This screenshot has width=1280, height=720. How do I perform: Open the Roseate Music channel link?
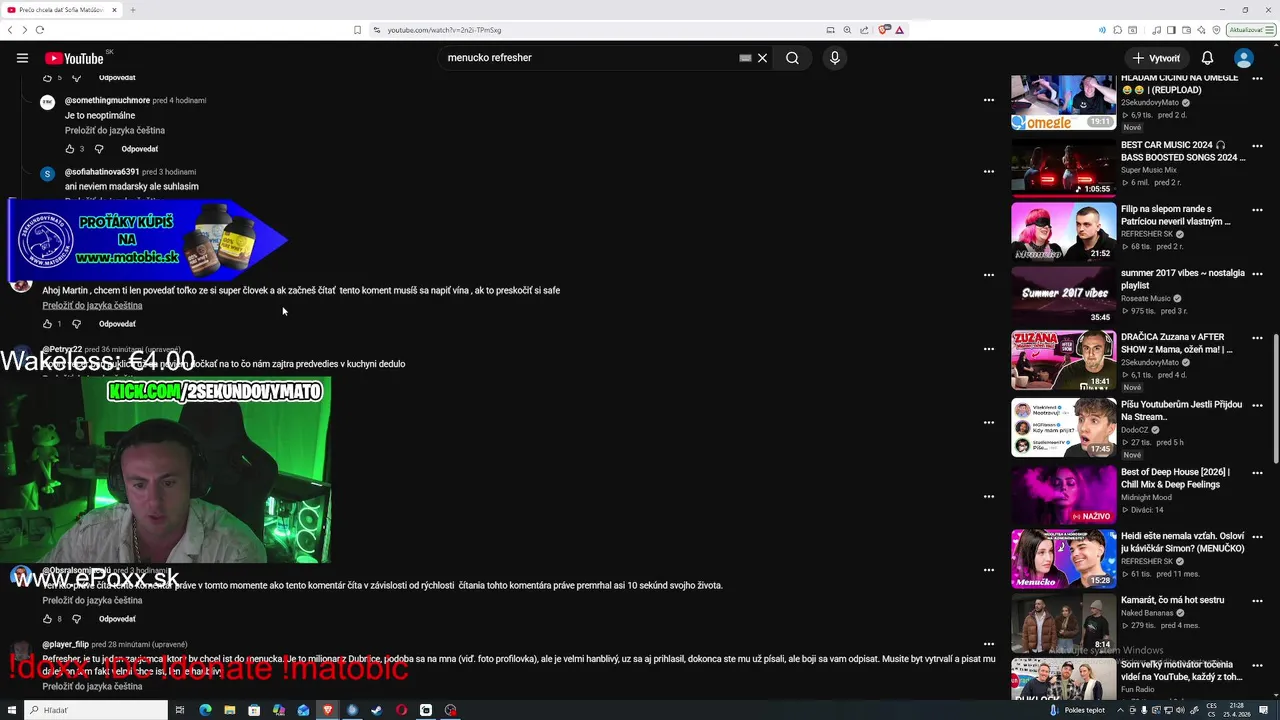1146,298
